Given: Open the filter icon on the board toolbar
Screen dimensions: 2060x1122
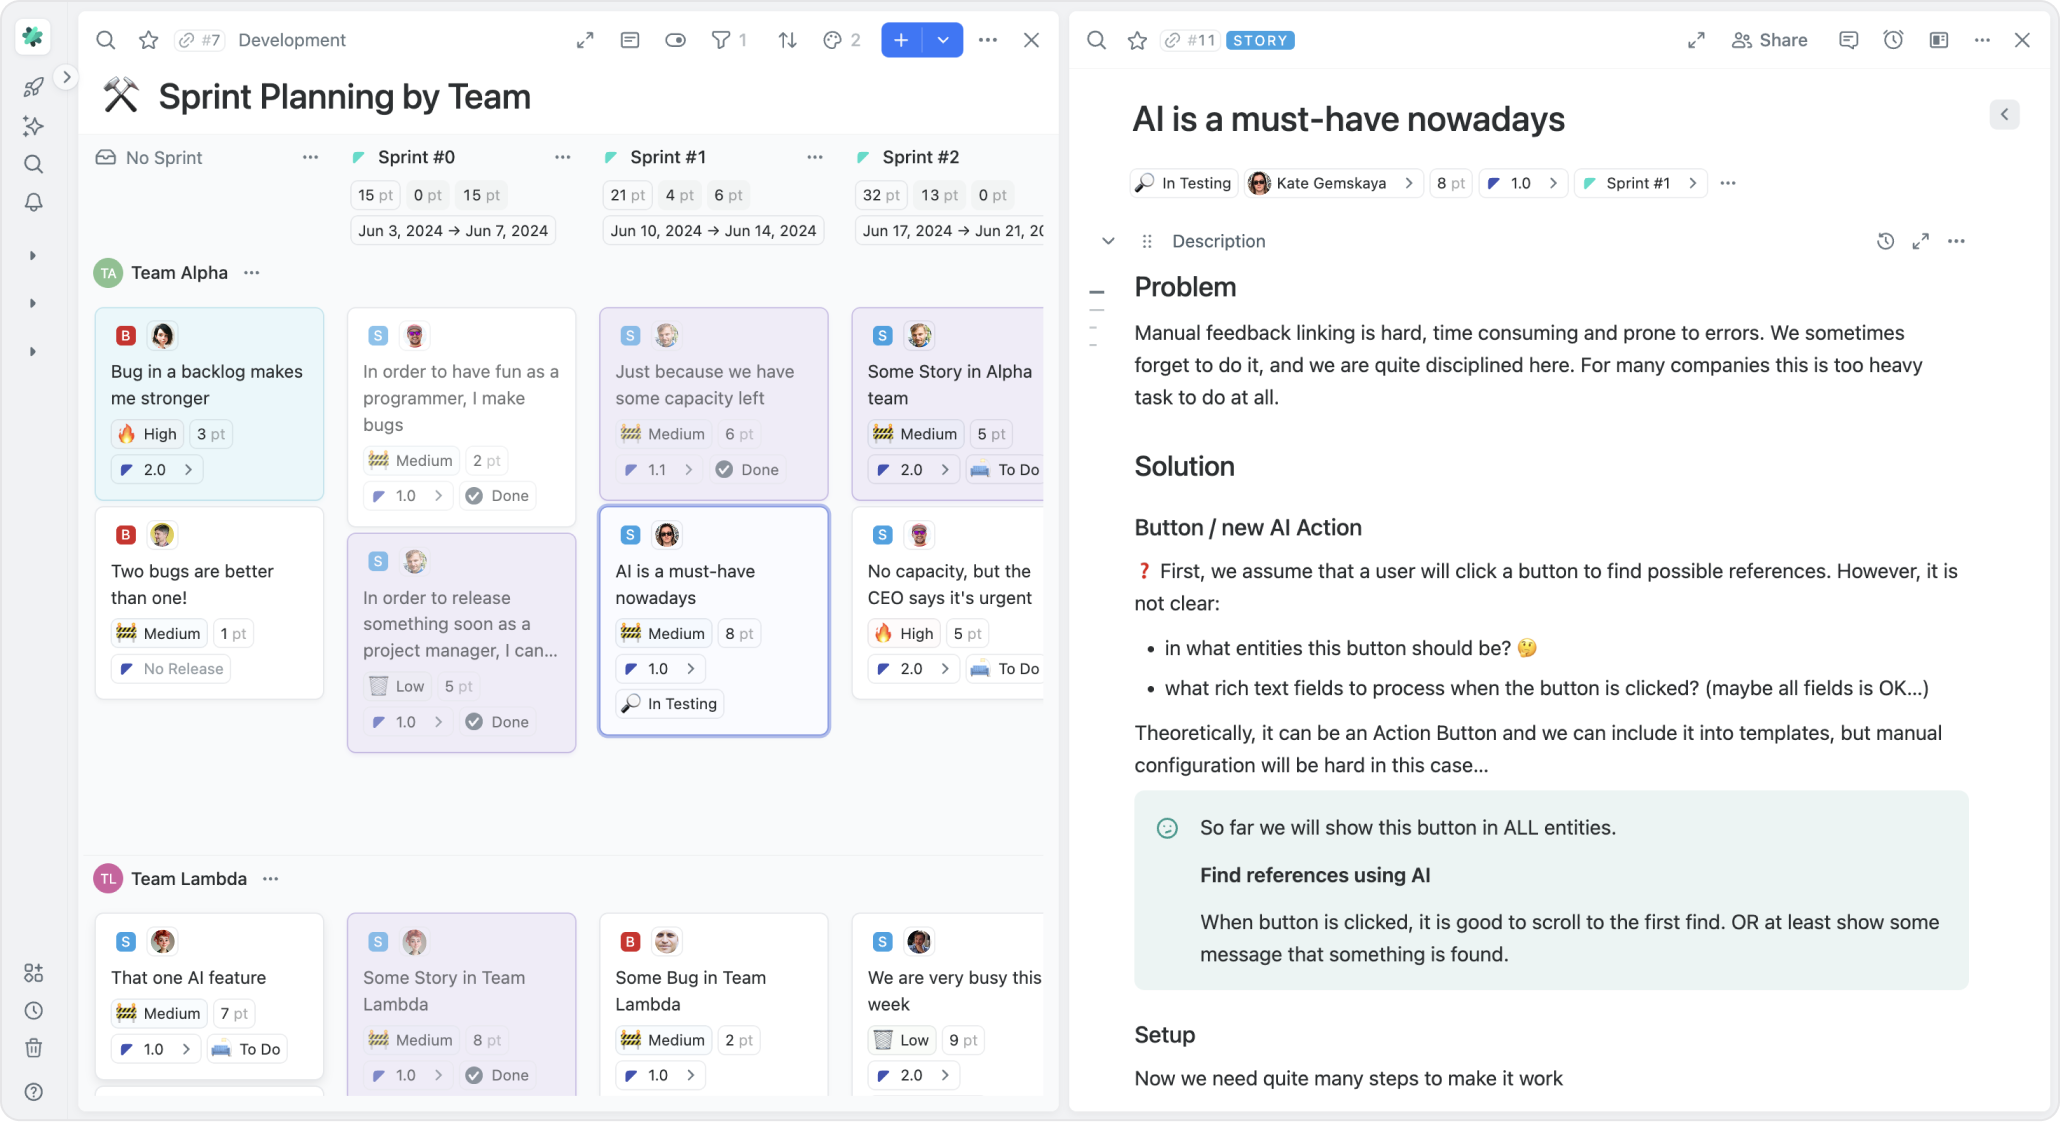Looking at the screenshot, I should [x=722, y=40].
